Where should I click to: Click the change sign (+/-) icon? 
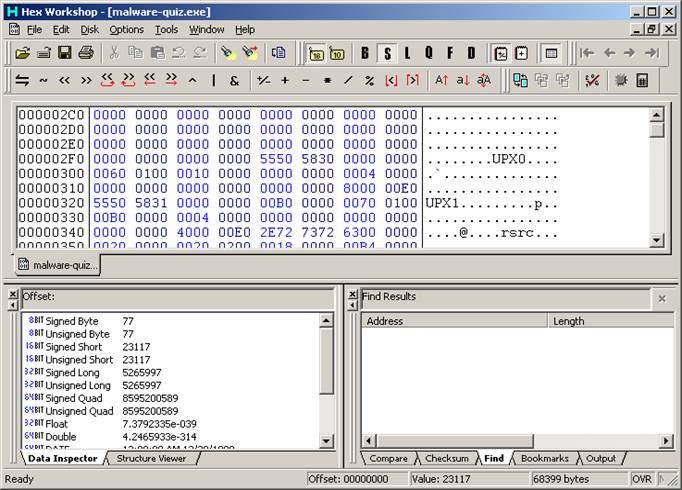pos(264,80)
